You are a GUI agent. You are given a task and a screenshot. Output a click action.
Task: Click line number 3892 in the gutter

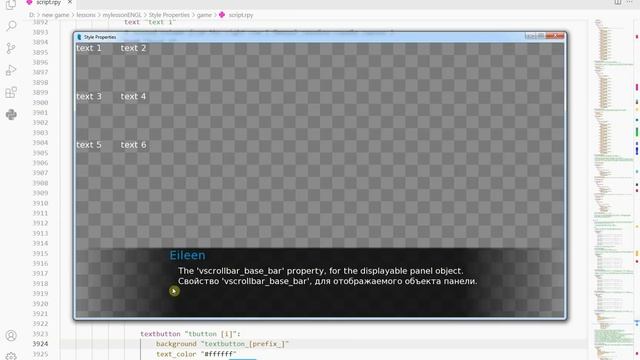pyautogui.click(x=40, y=22)
